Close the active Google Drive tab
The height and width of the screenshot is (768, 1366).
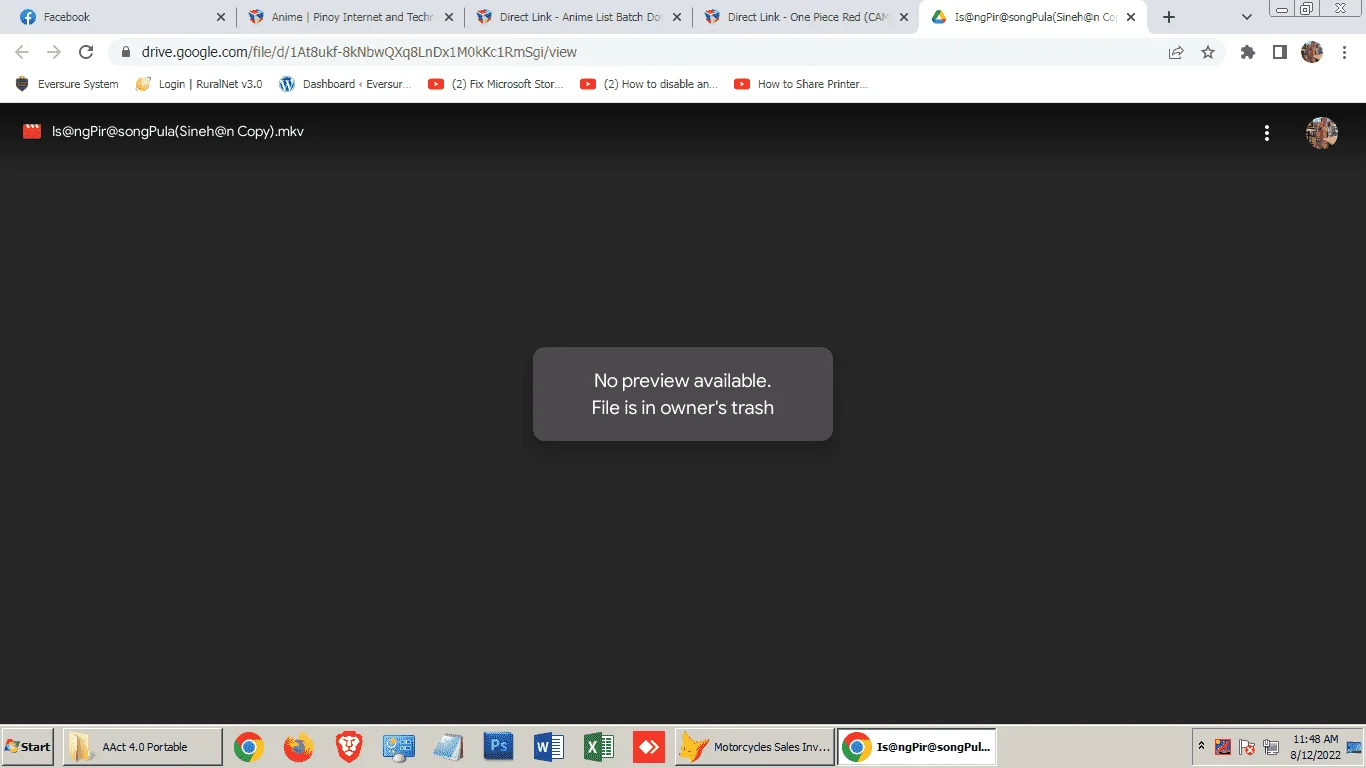[1132, 17]
